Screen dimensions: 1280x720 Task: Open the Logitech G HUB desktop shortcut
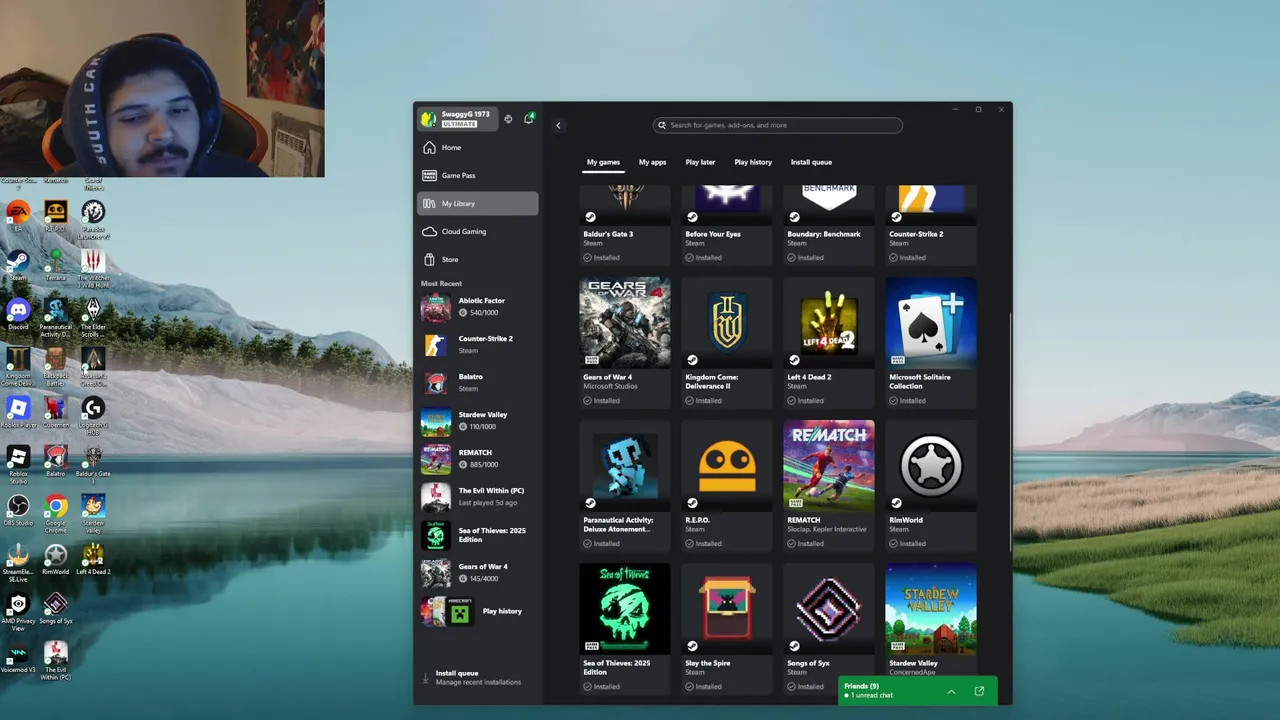coord(93,416)
